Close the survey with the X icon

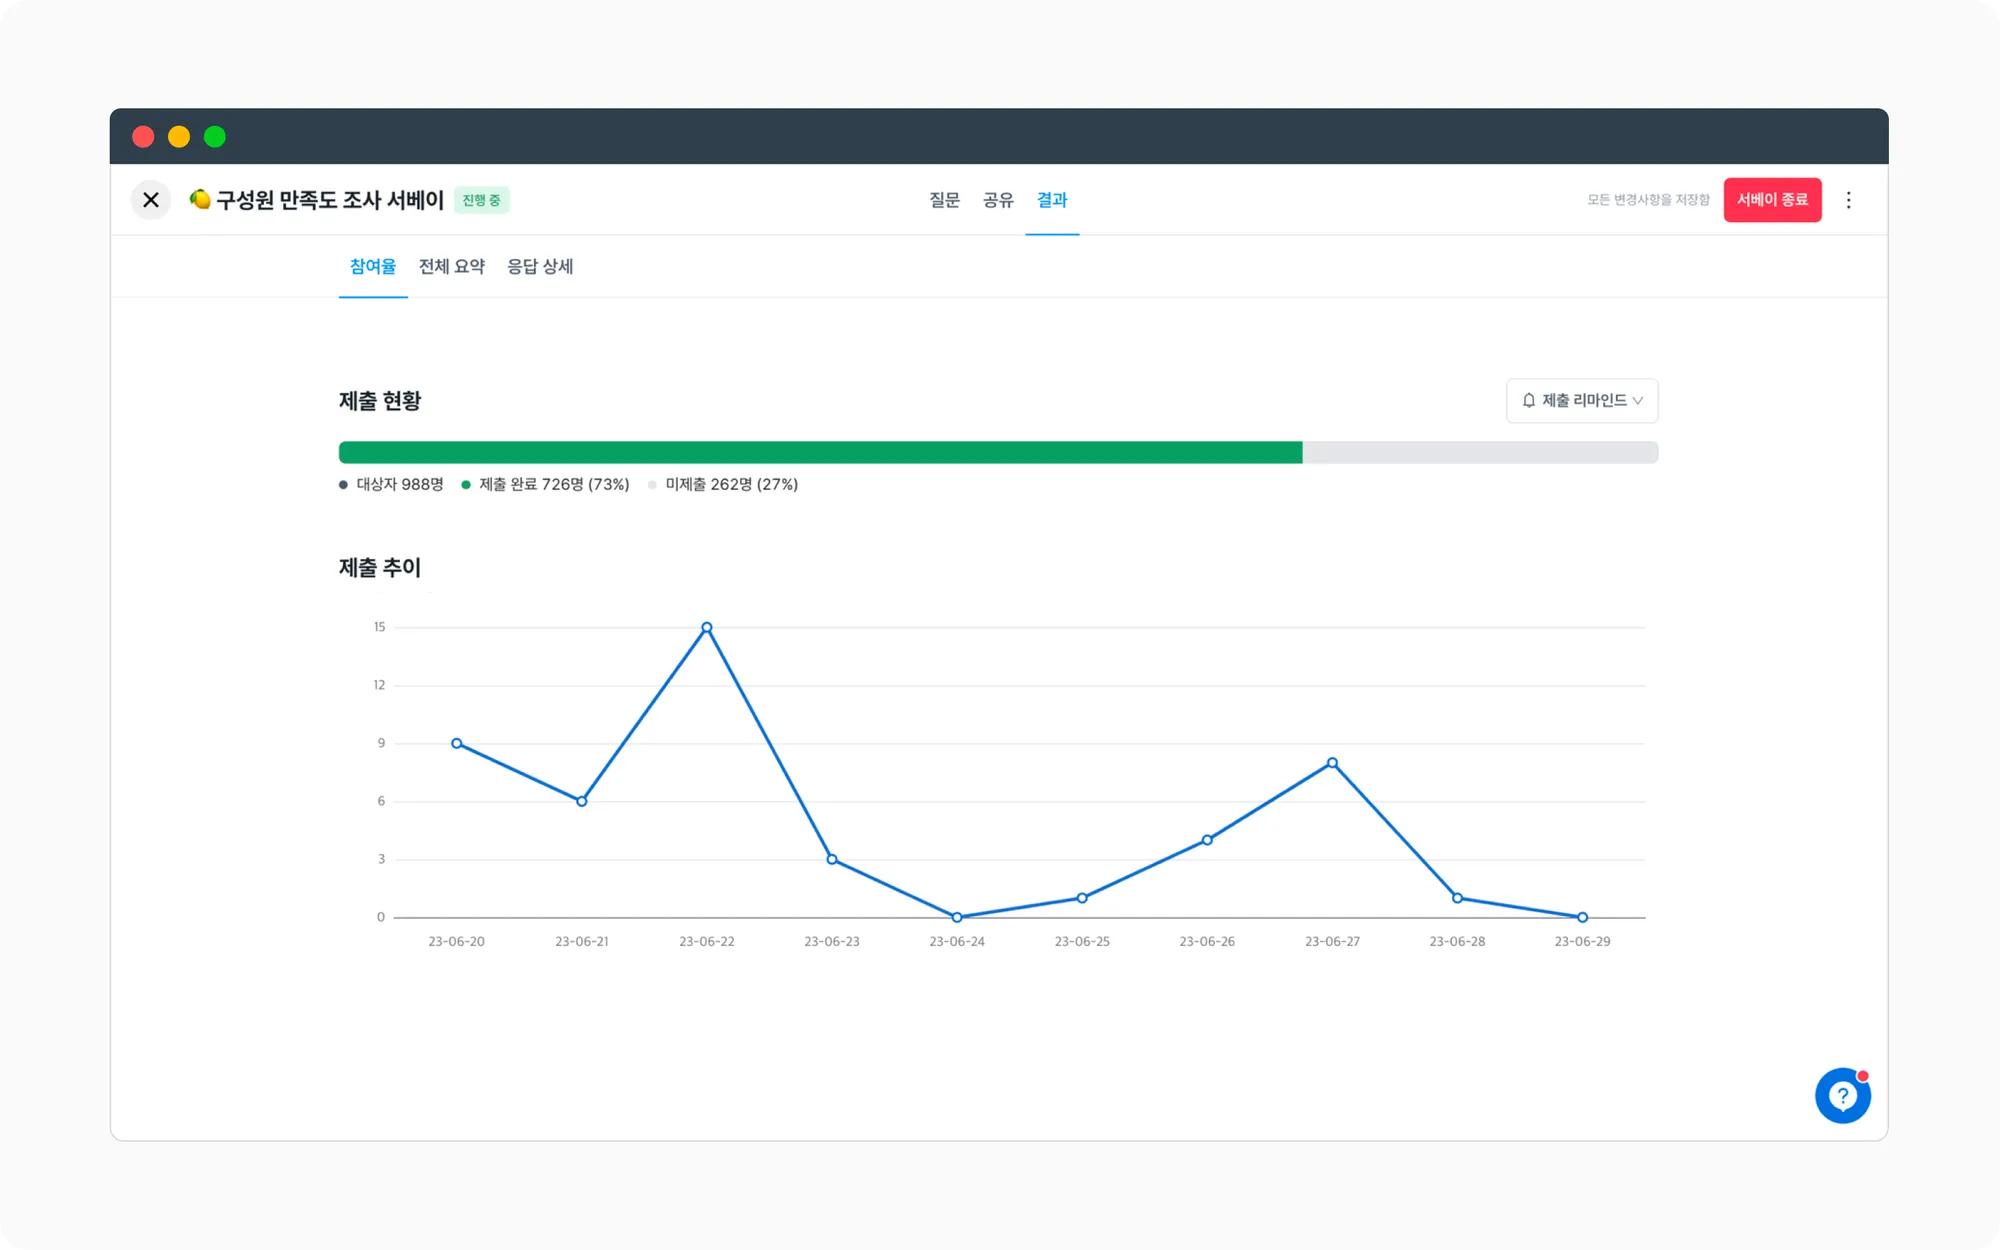(x=151, y=200)
